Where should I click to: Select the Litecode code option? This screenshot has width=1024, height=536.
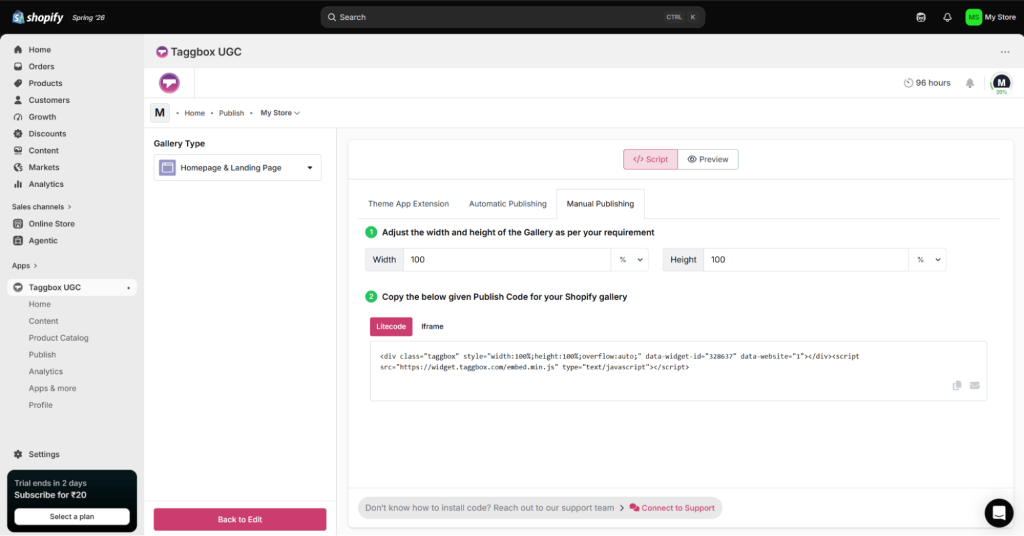[x=391, y=326]
